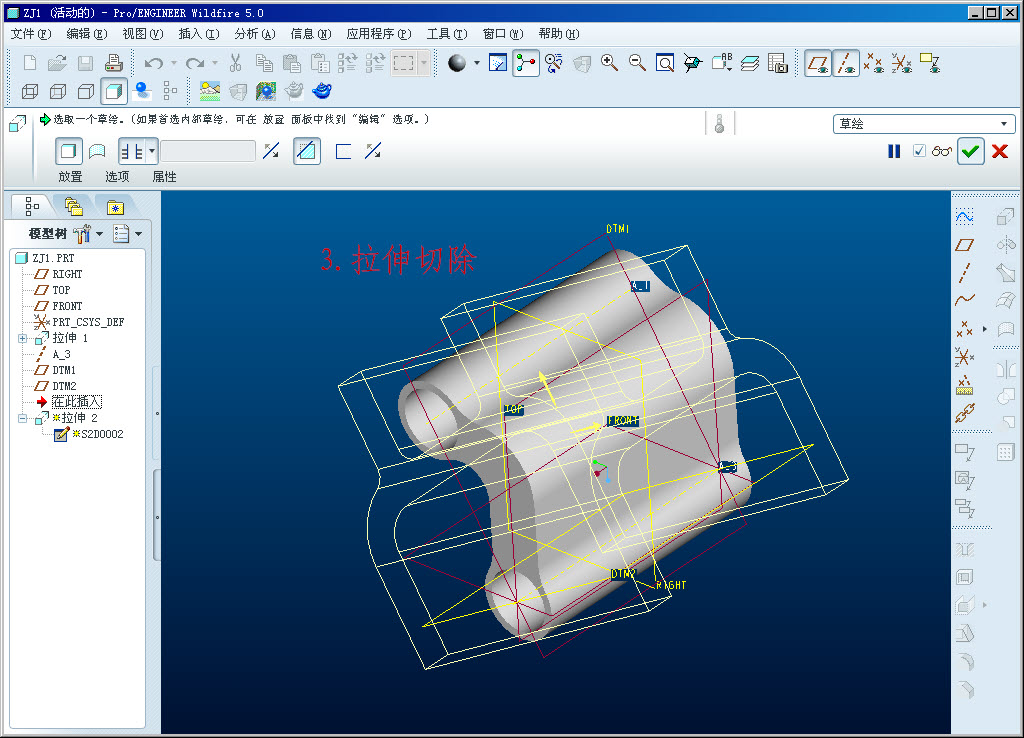1024x738 pixels.
Task: Click the blue teapot render icon
Action: pyautogui.click(x=321, y=91)
